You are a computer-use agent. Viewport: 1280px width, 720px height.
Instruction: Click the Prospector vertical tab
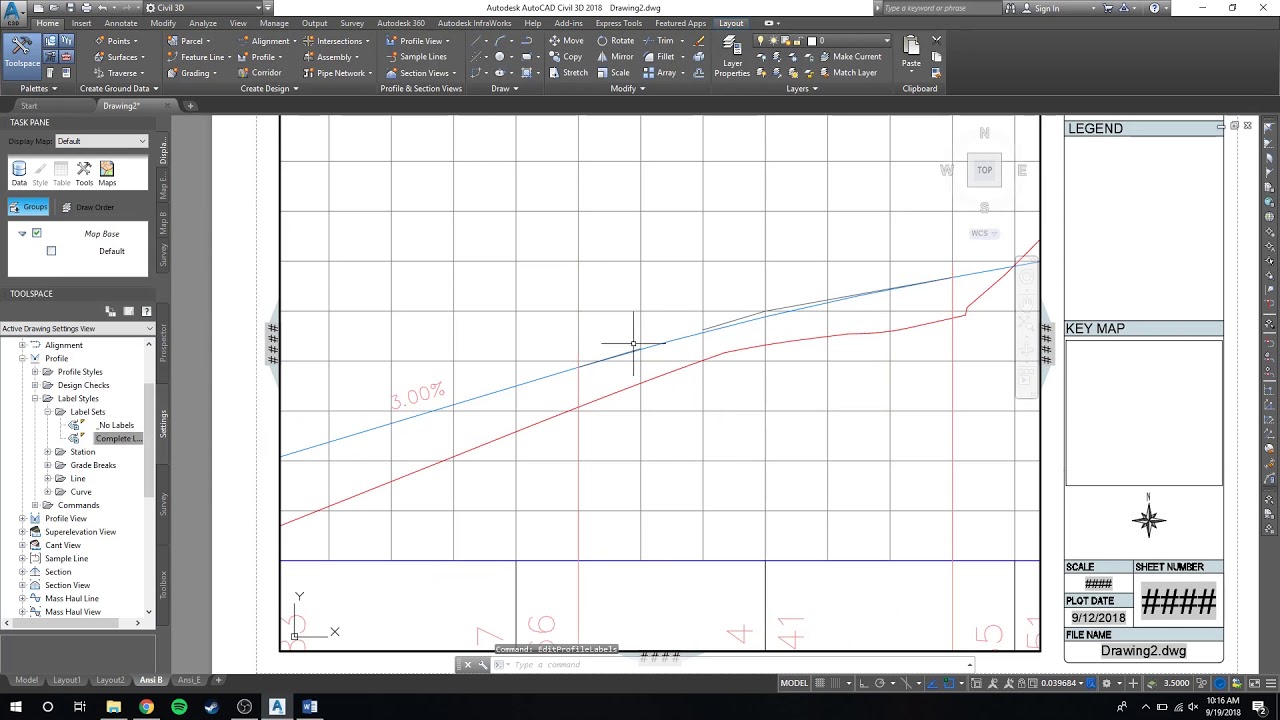[x=163, y=341]
